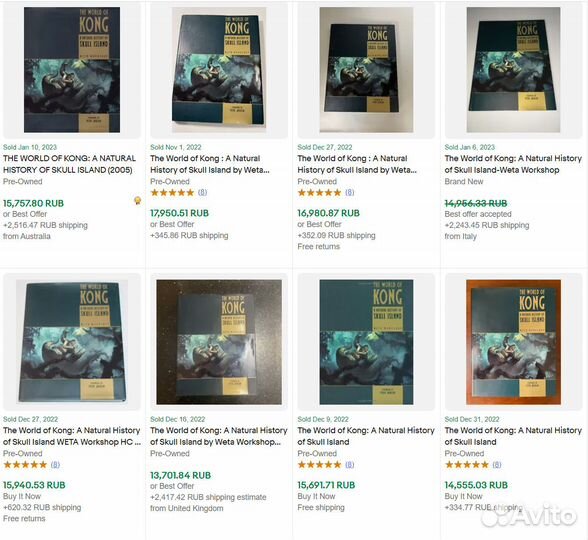This screenshot has height=540, width=588.
Task: Open star rating of Sold Nov 1, 2022 listing
Action: 172,193
